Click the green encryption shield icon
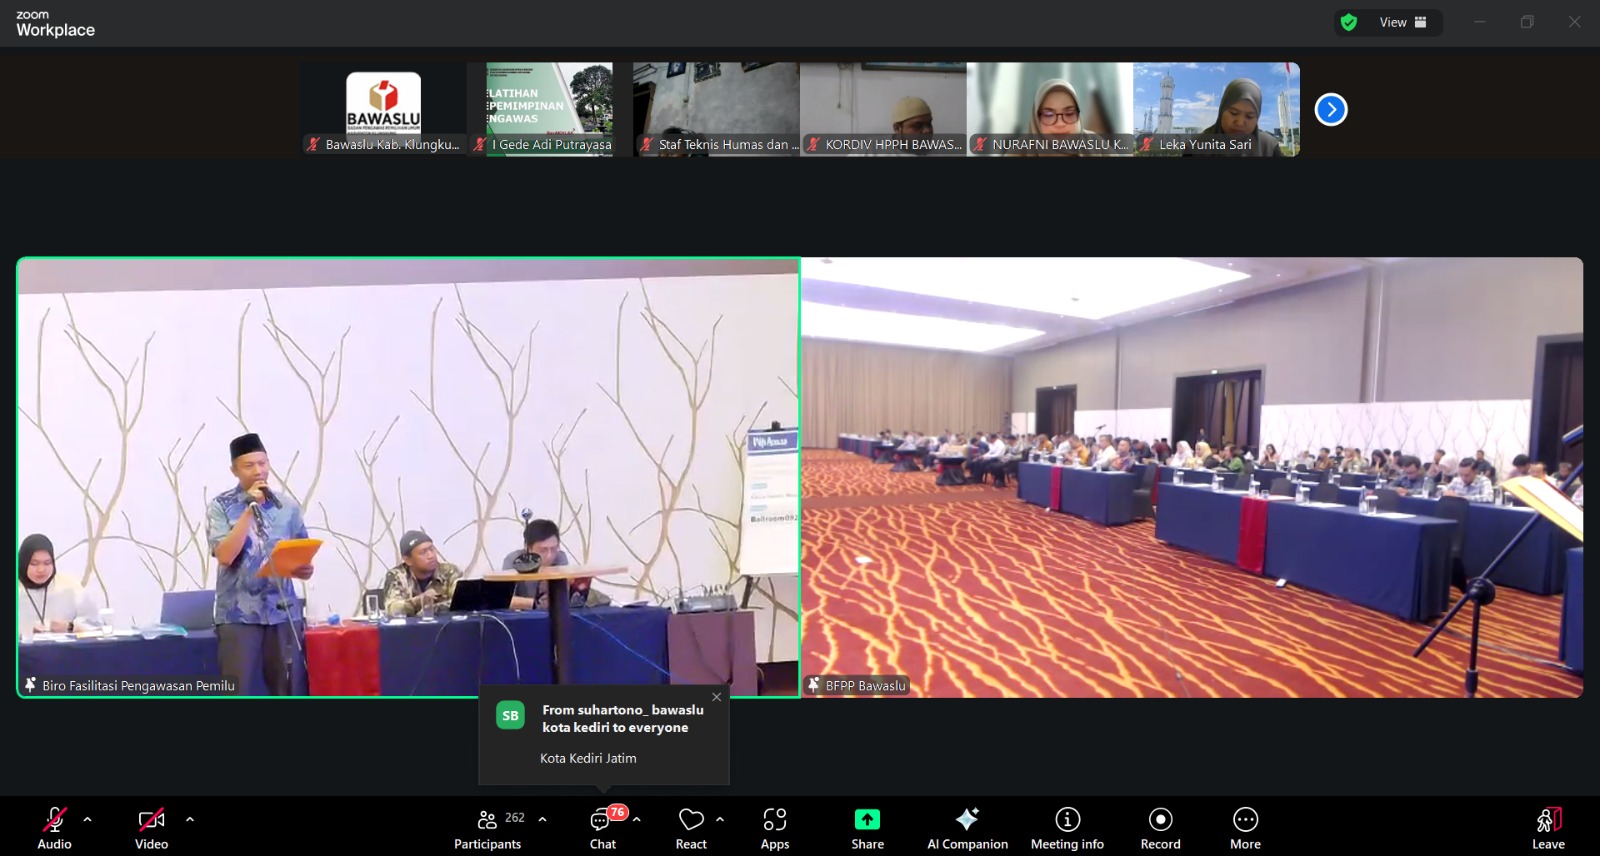1600x856 pixels. (x=1349, y=22)
